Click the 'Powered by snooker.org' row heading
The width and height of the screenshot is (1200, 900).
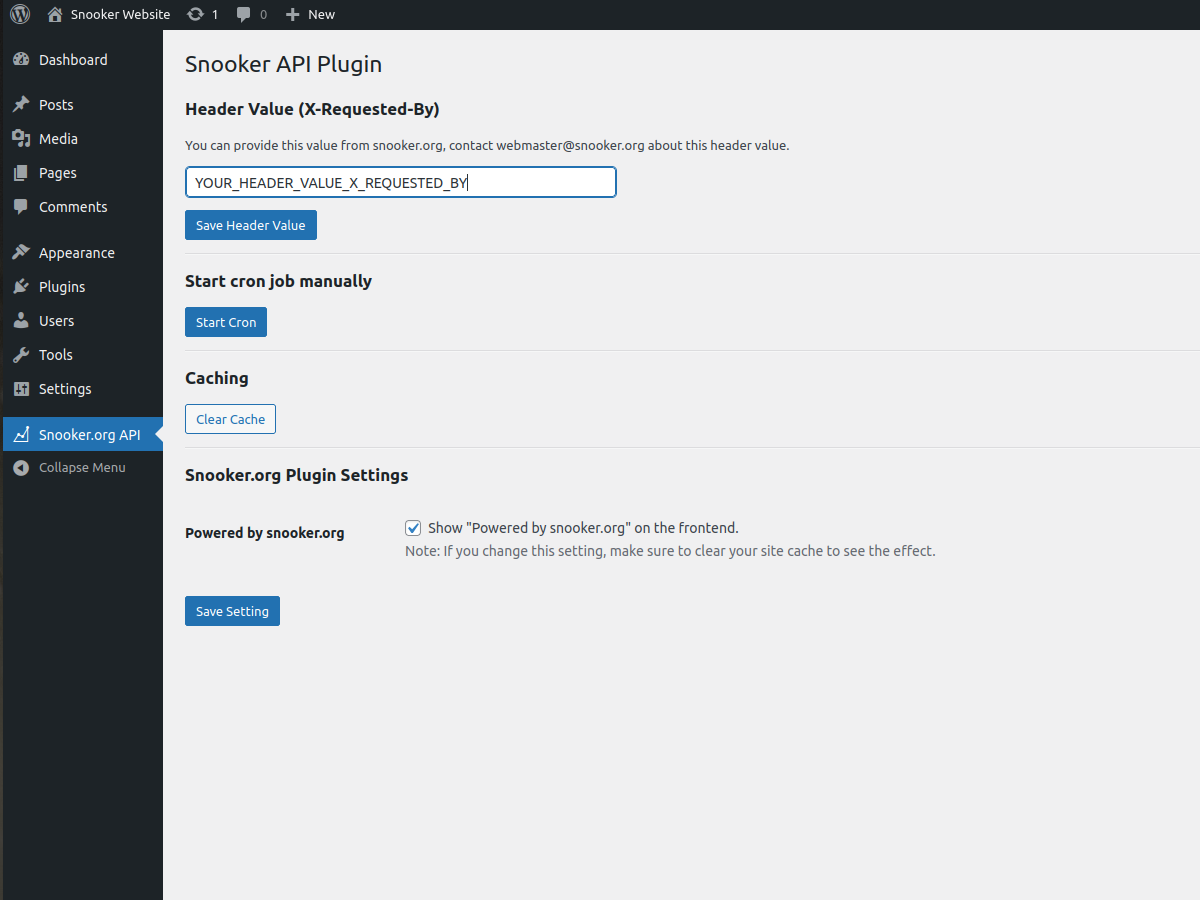265,533
